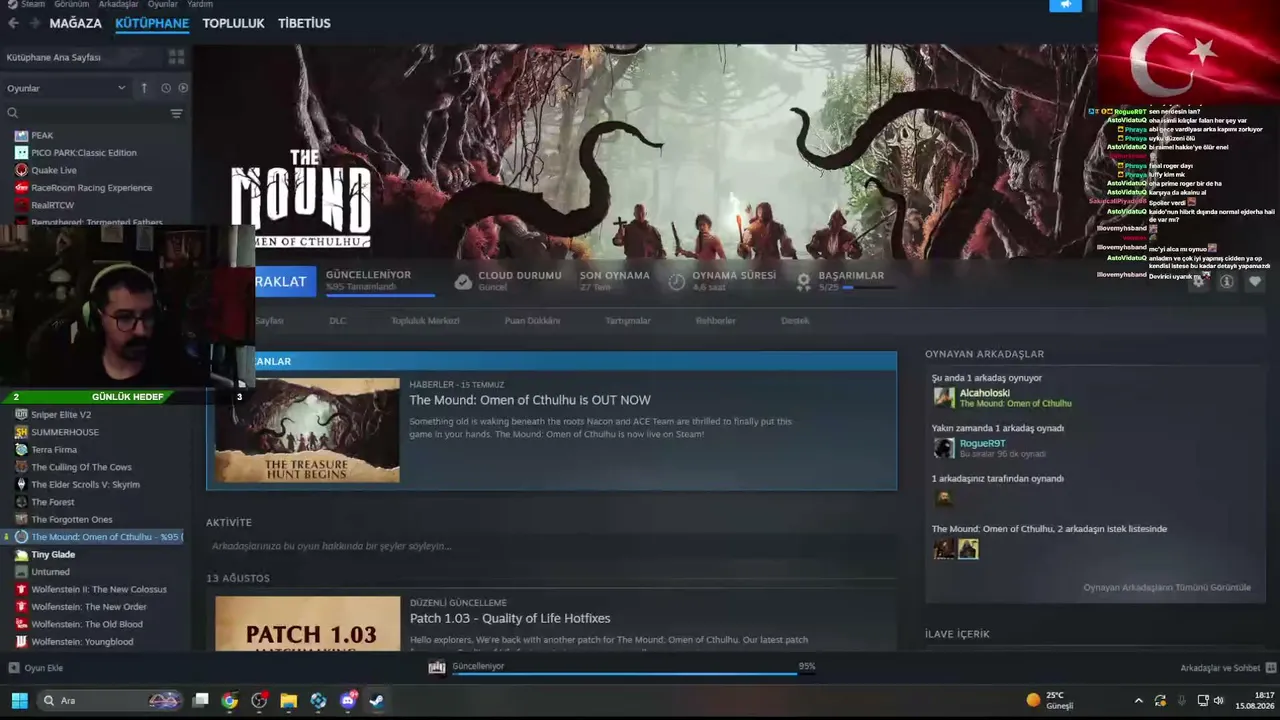The image size is (1280, 720).
Task: Click Oyun Ekle to add a game
Action: [36, 667]
